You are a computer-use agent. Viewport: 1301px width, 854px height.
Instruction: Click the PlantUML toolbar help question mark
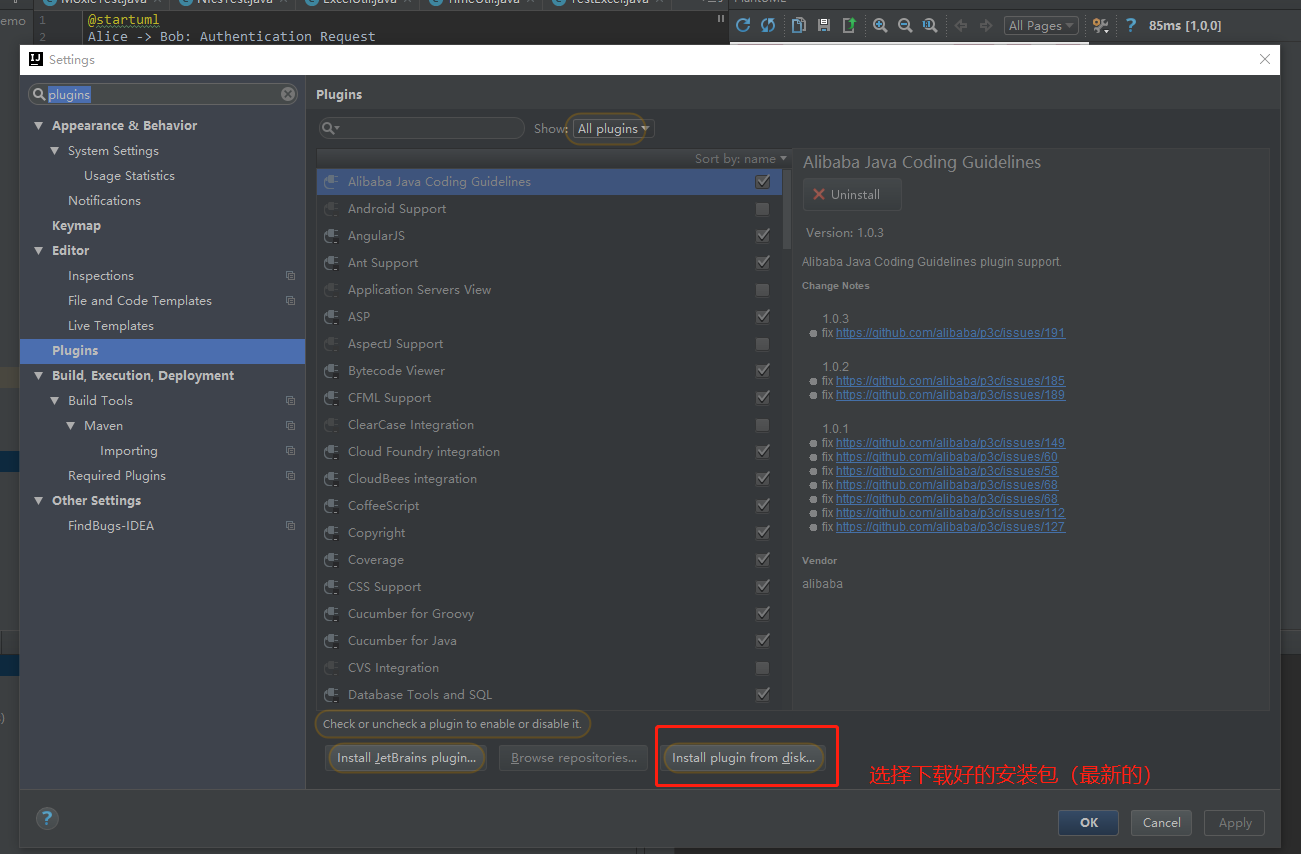(x=1130, y=25)
